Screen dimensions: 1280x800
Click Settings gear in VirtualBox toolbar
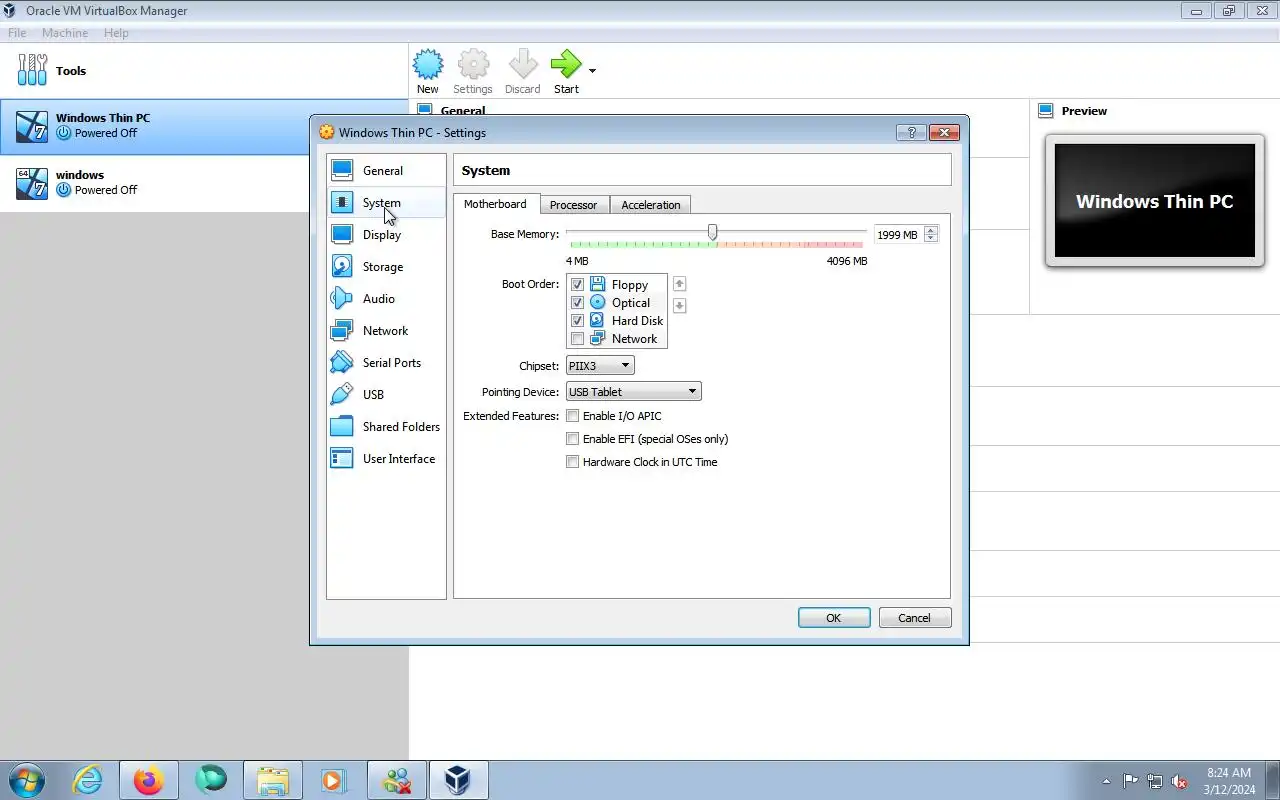click(473, 65)
